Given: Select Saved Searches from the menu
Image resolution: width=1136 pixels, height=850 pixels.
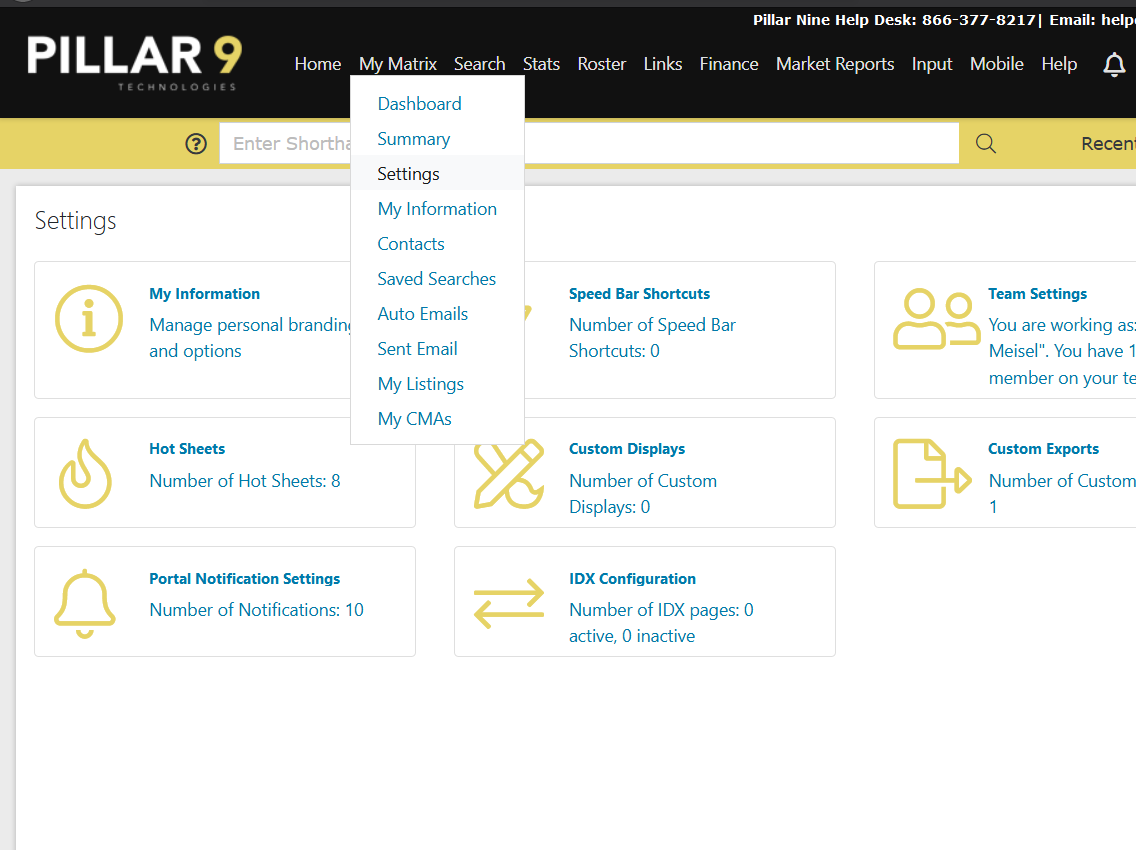Looking at the screenshot, I should coord(436,278).
